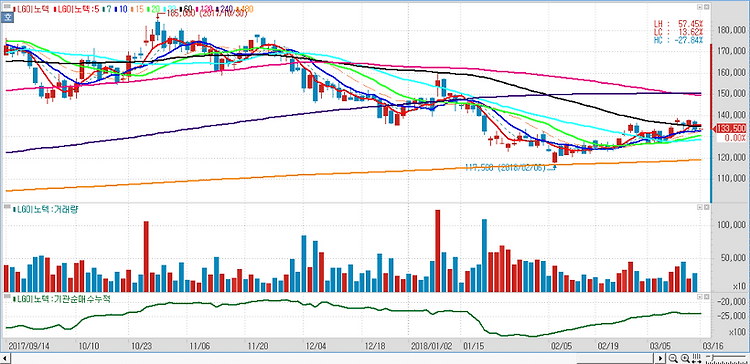
Task: Click the 150,000 price axis label
Action: (731, 94)
